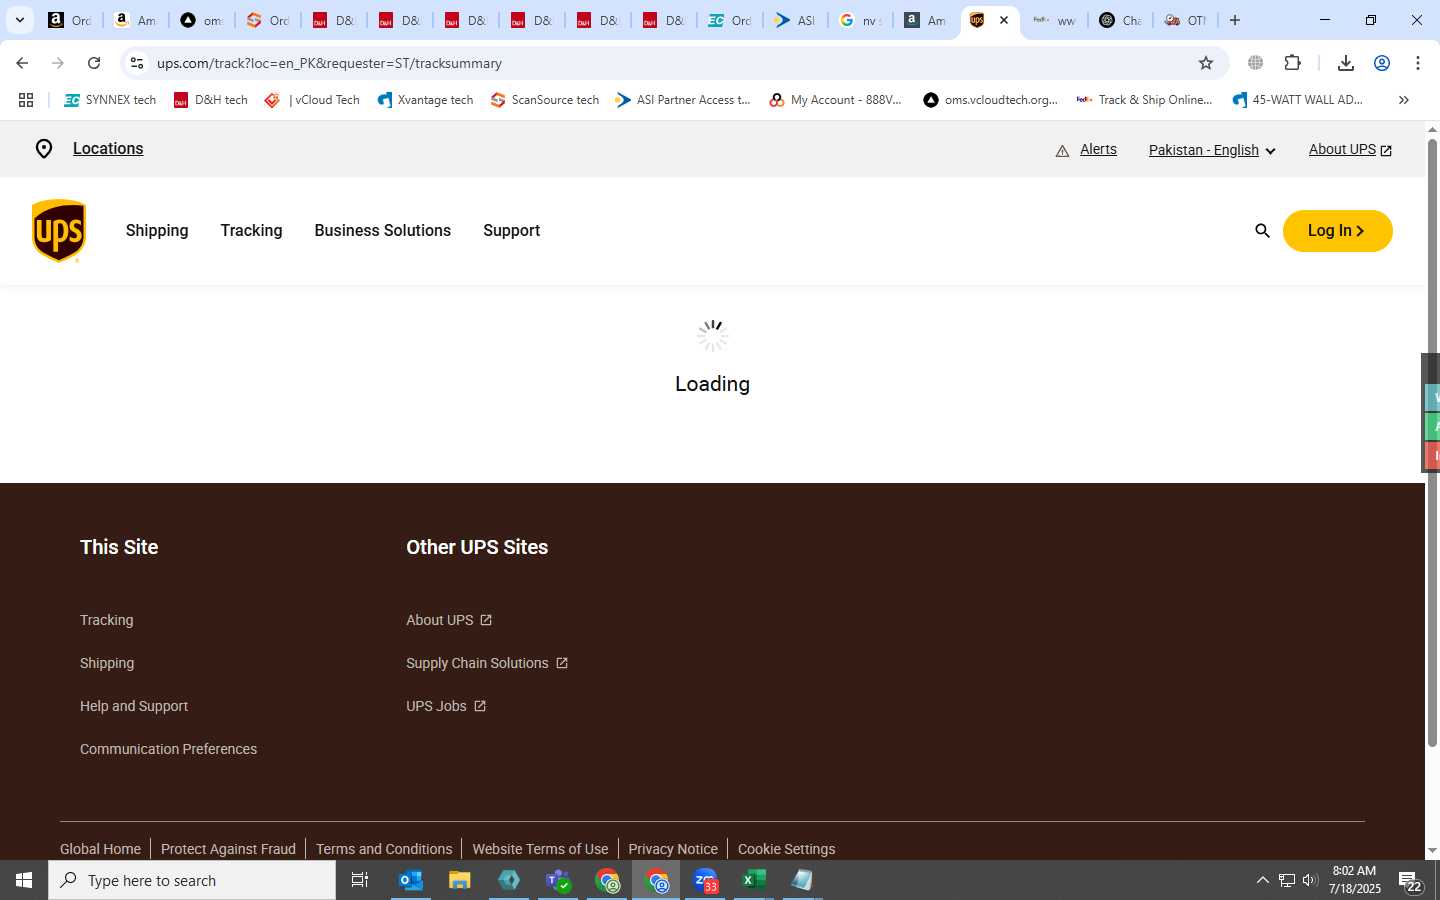This screenshot has height=900, width=1440.
Task: Open ScanSource tech bookmark
Action: pos(545,100)
